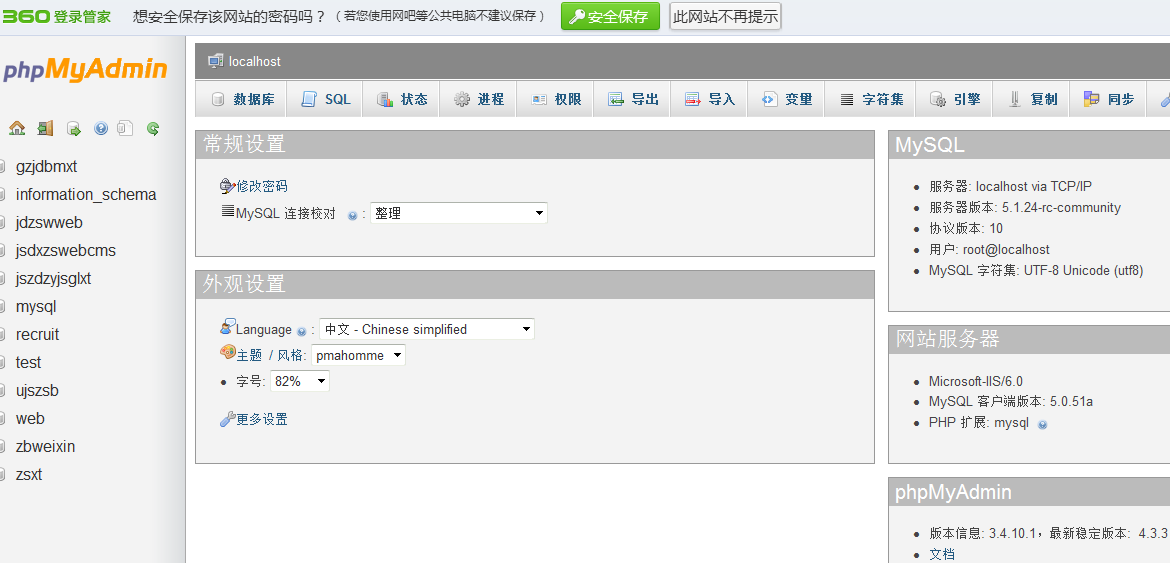Open the web database
Viewport: 1170px width, 563px height.
coord(30,418)
